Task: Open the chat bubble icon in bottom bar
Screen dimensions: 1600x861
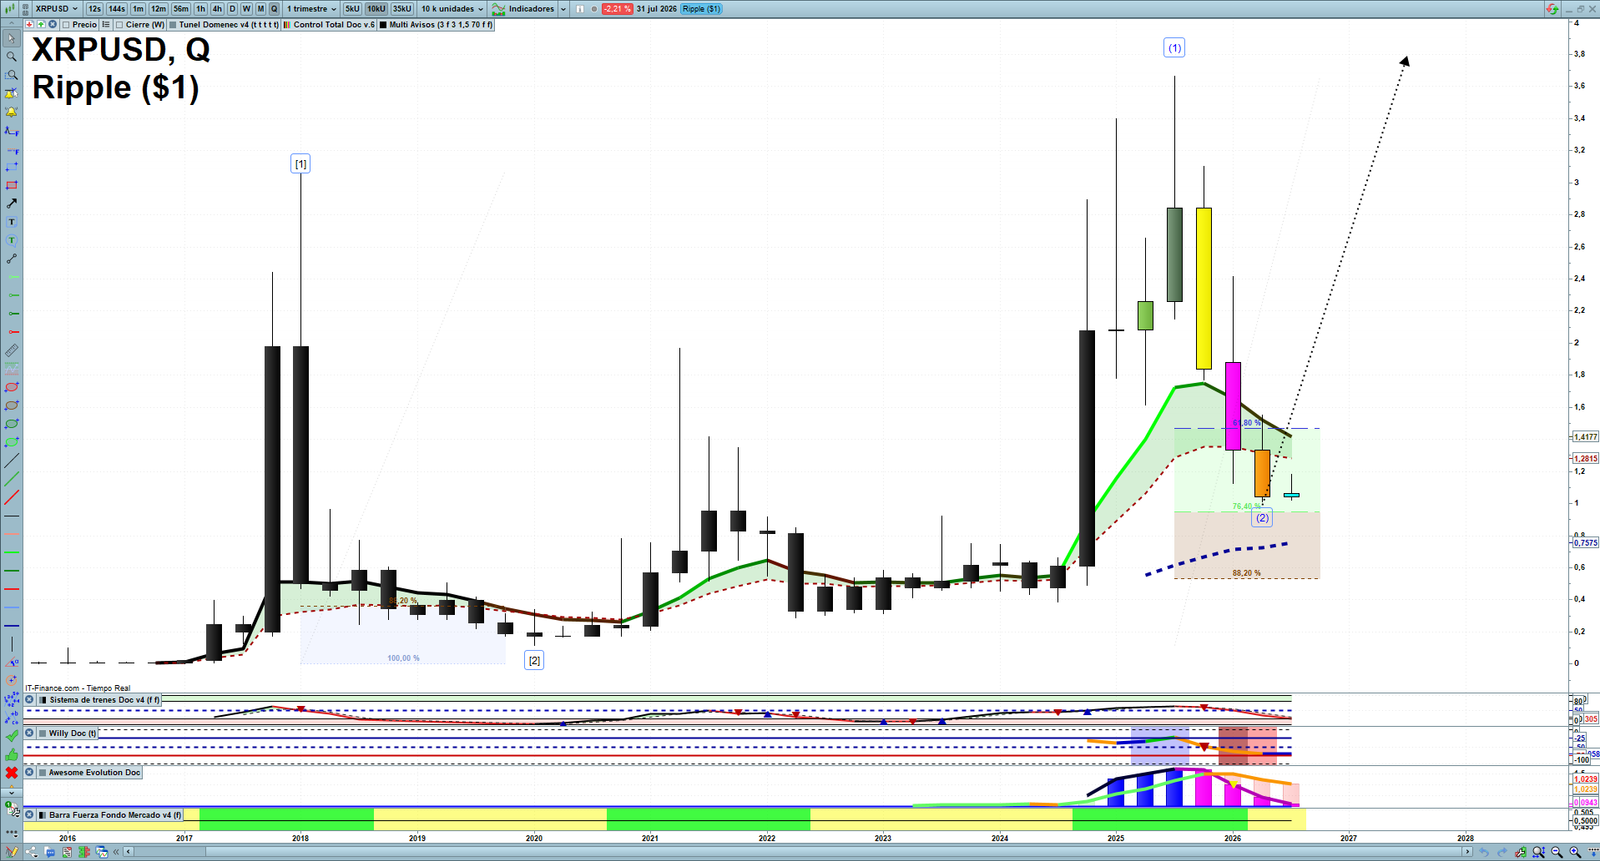Action: [x=50, y=852]
